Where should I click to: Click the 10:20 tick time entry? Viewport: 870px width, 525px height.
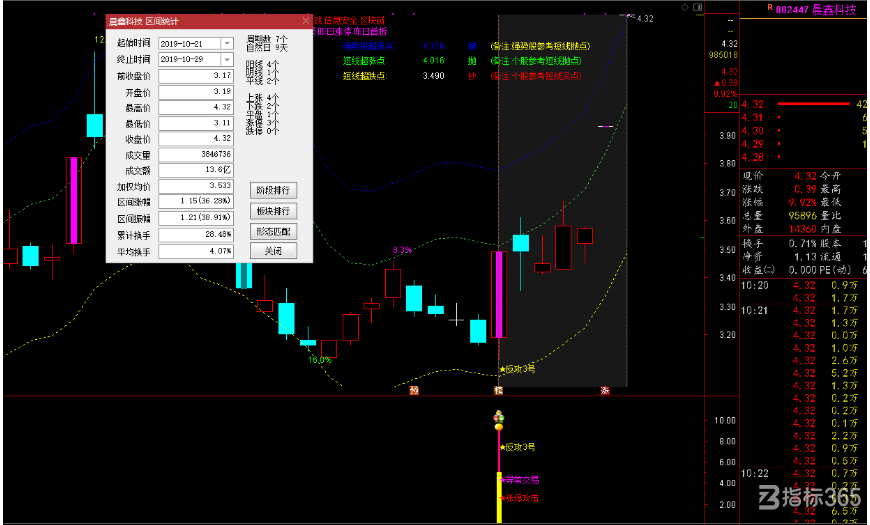pos(755,286)
